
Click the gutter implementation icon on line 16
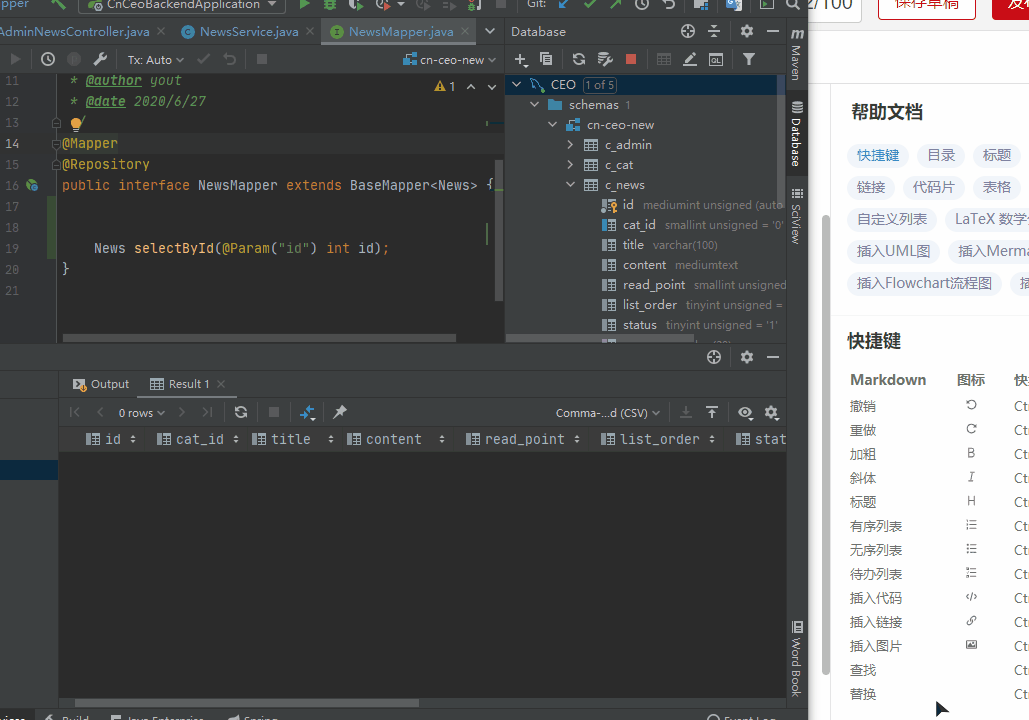(32, 185)
